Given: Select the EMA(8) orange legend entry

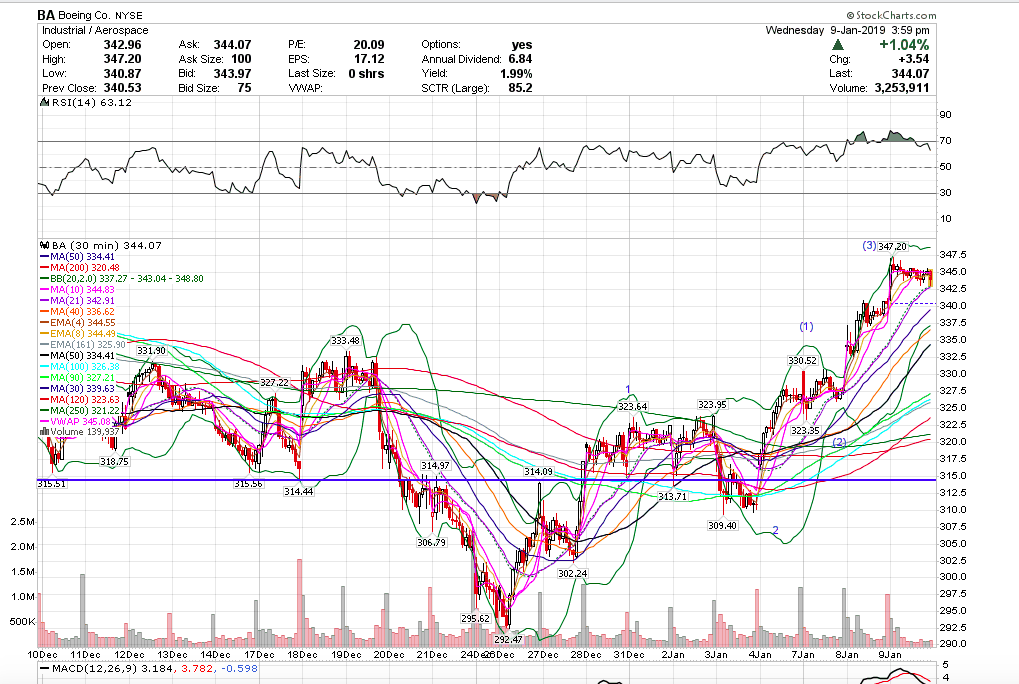Looking at the screenshot, I should coord(81,333).
